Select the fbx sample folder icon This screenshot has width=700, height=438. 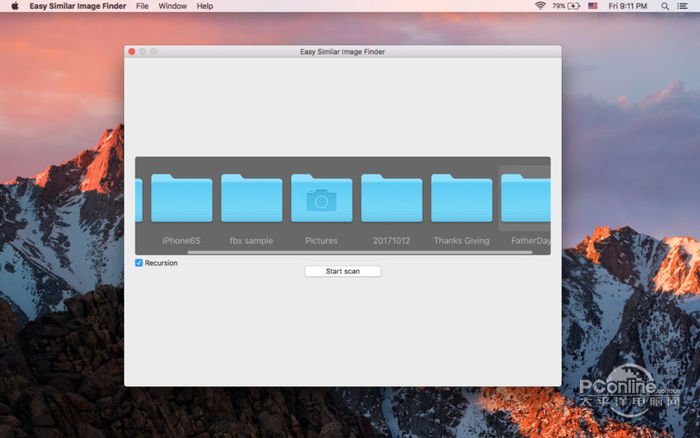[252, 198]
